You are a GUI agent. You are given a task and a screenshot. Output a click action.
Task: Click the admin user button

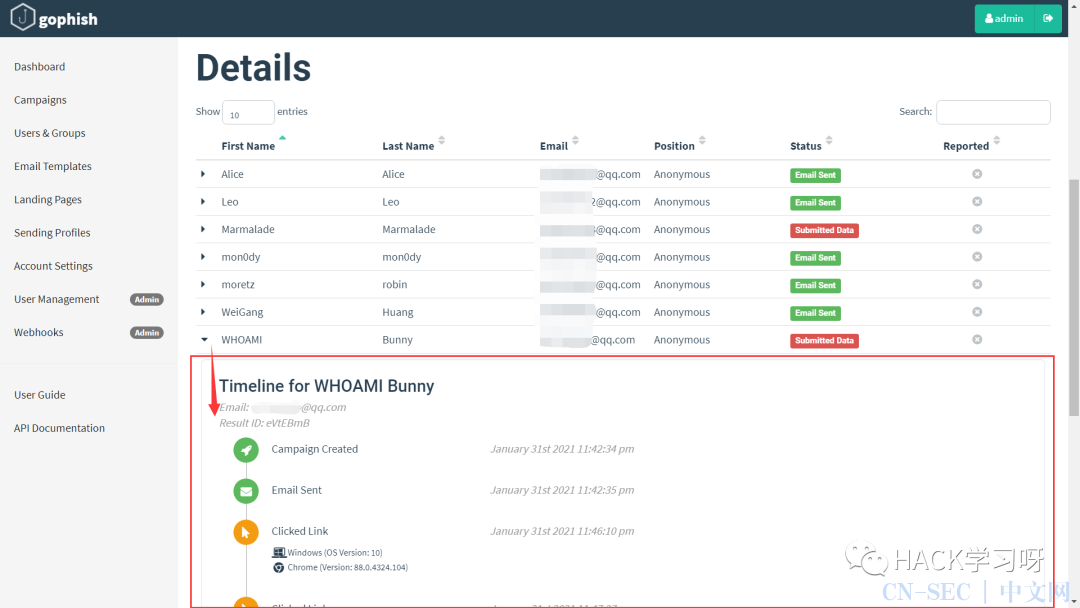point(1005,19)
